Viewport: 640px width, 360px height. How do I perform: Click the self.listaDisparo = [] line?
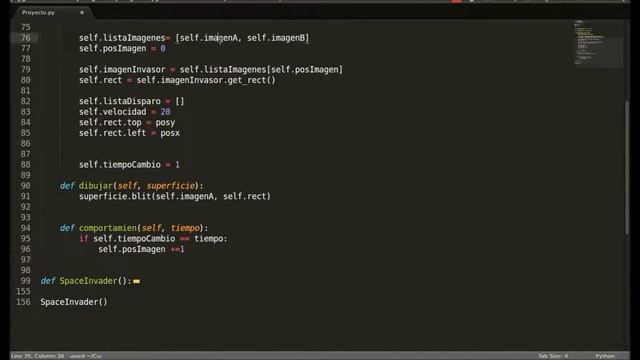pos(131,101)
